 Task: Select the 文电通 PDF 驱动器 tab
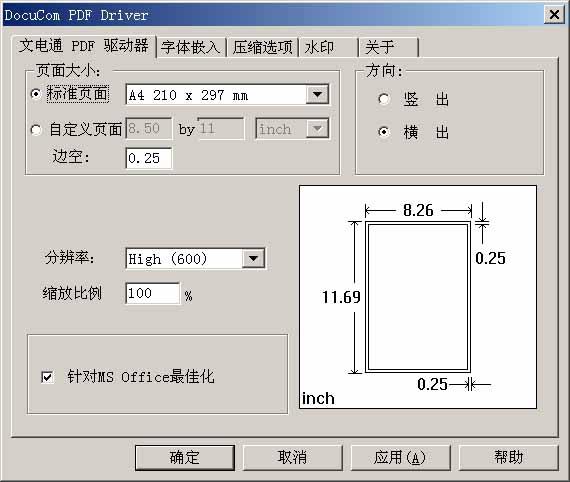(x=84, y=46)
